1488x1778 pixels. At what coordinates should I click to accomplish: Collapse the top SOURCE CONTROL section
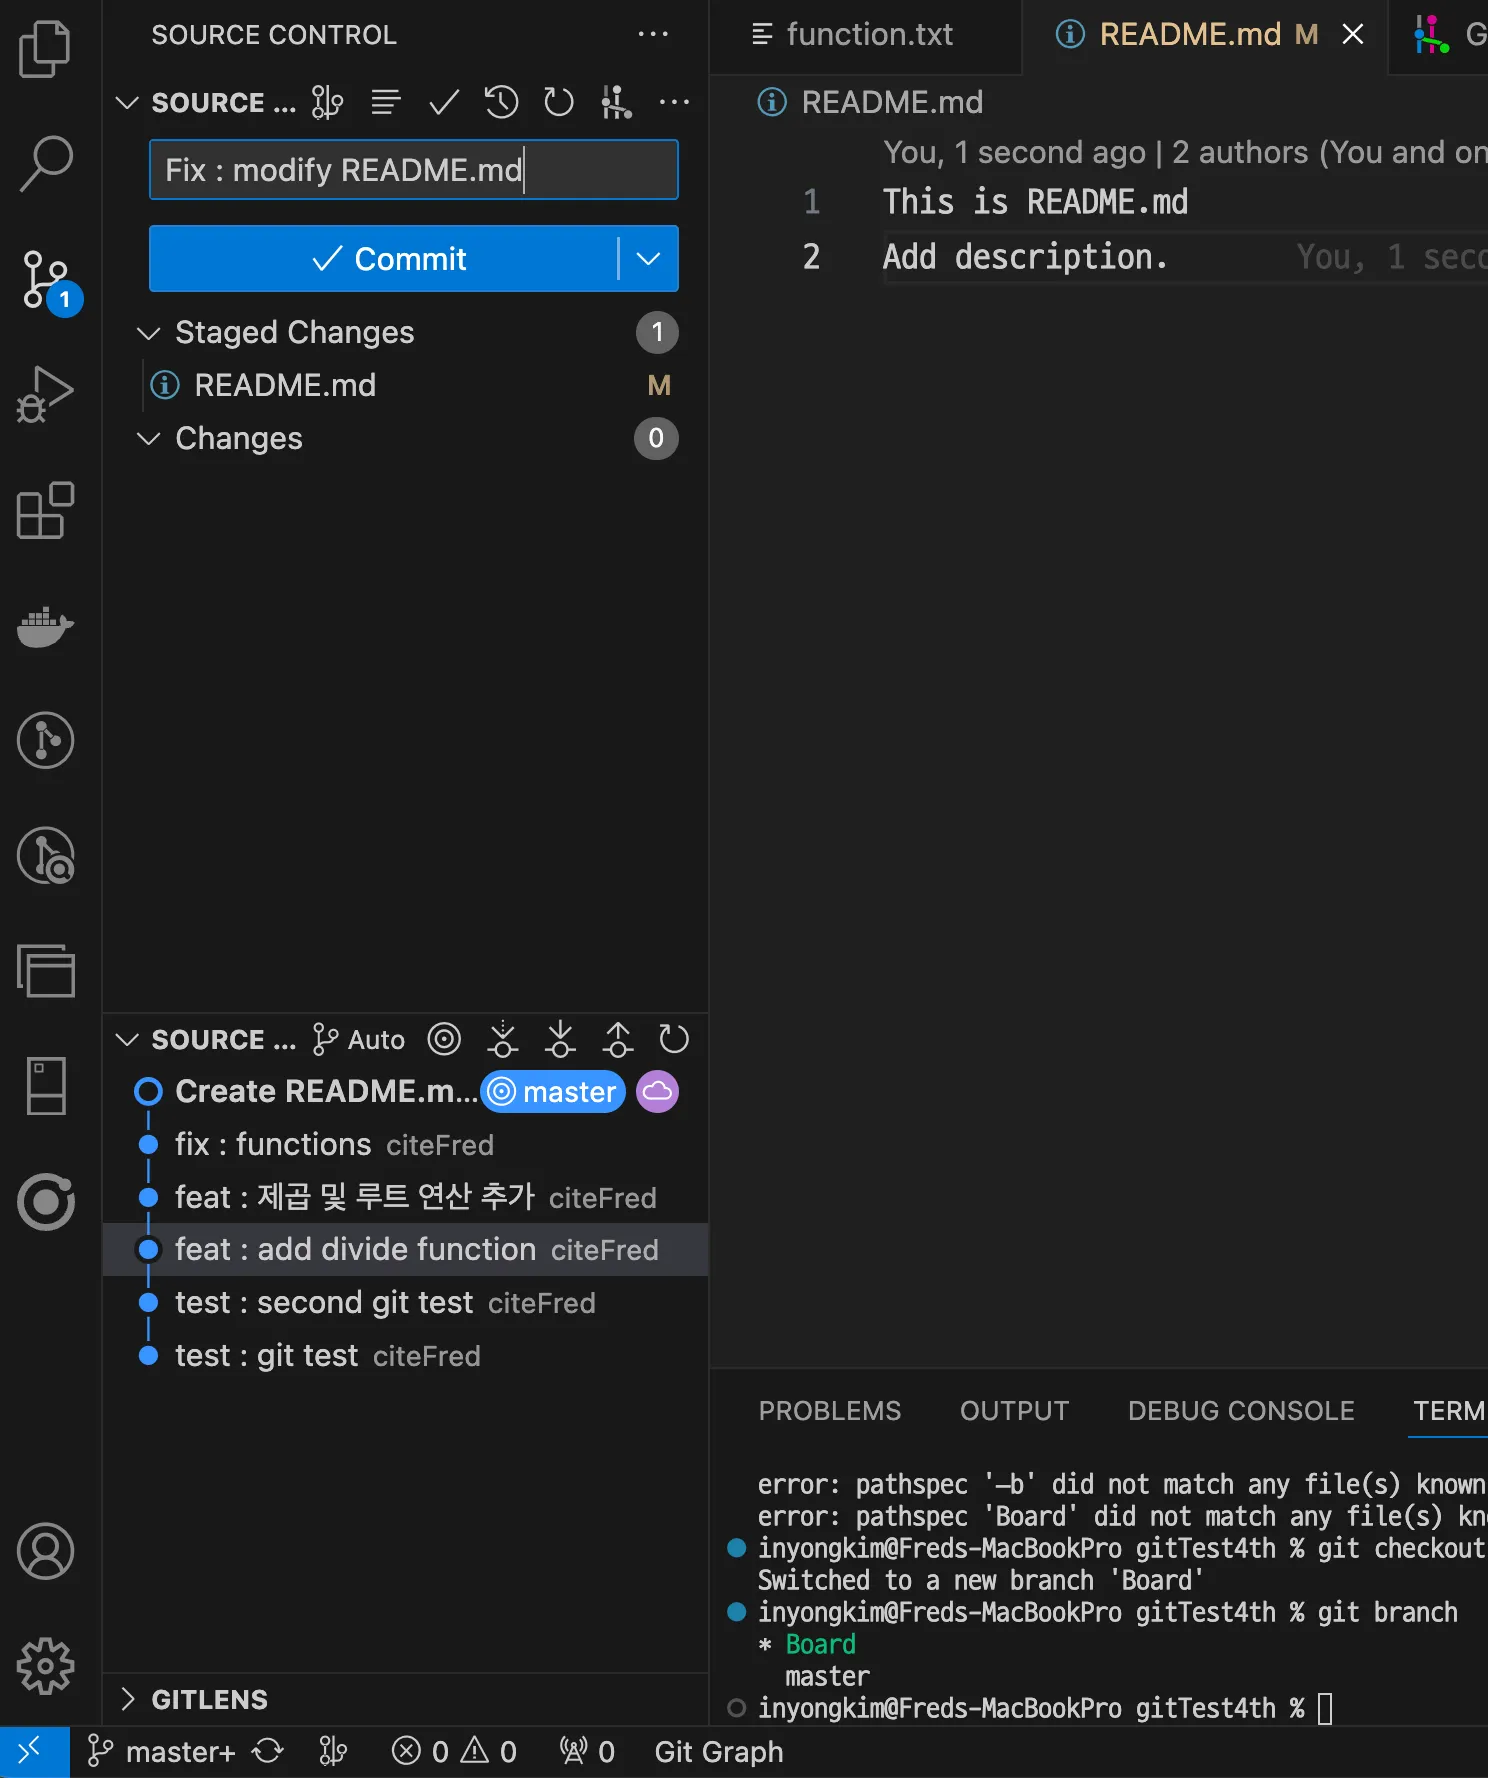coord(127,102)
